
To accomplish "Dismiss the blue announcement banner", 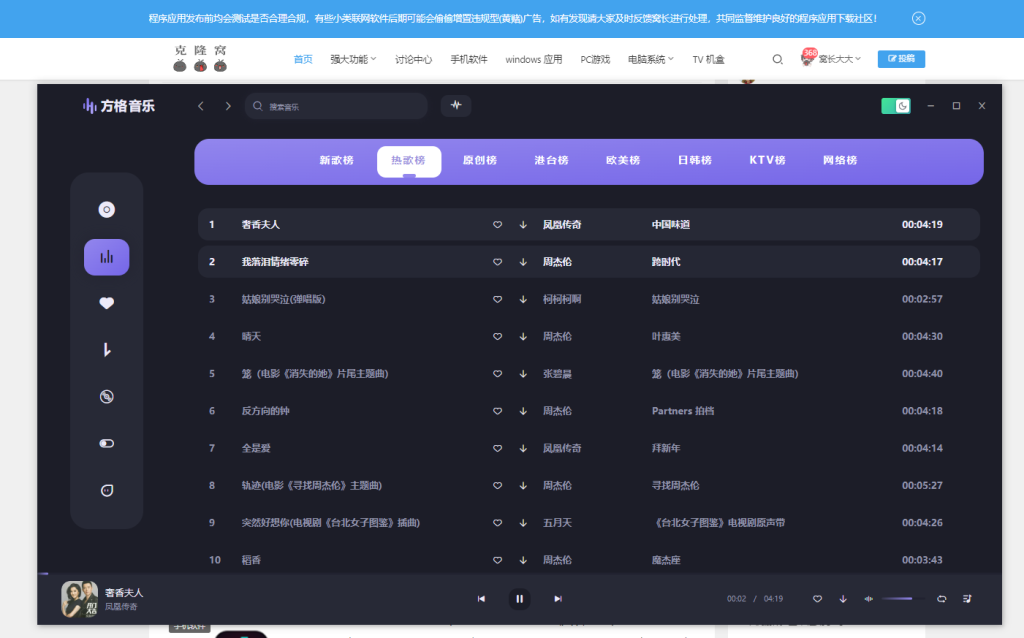I will [918, 18].
